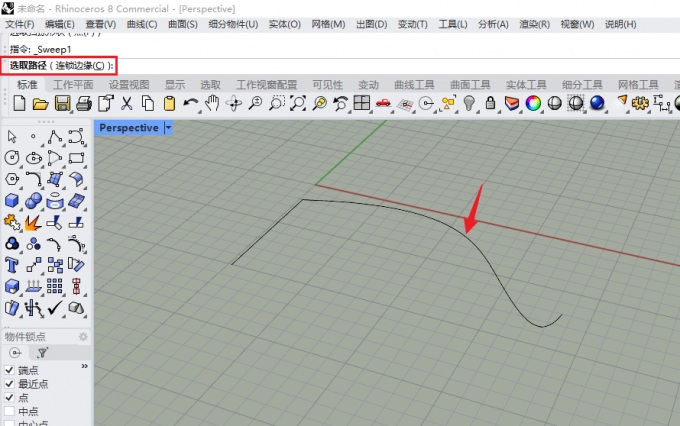Select the Ellipse tool
Viewport: 680px width, 426px height.
pos(33,158)
